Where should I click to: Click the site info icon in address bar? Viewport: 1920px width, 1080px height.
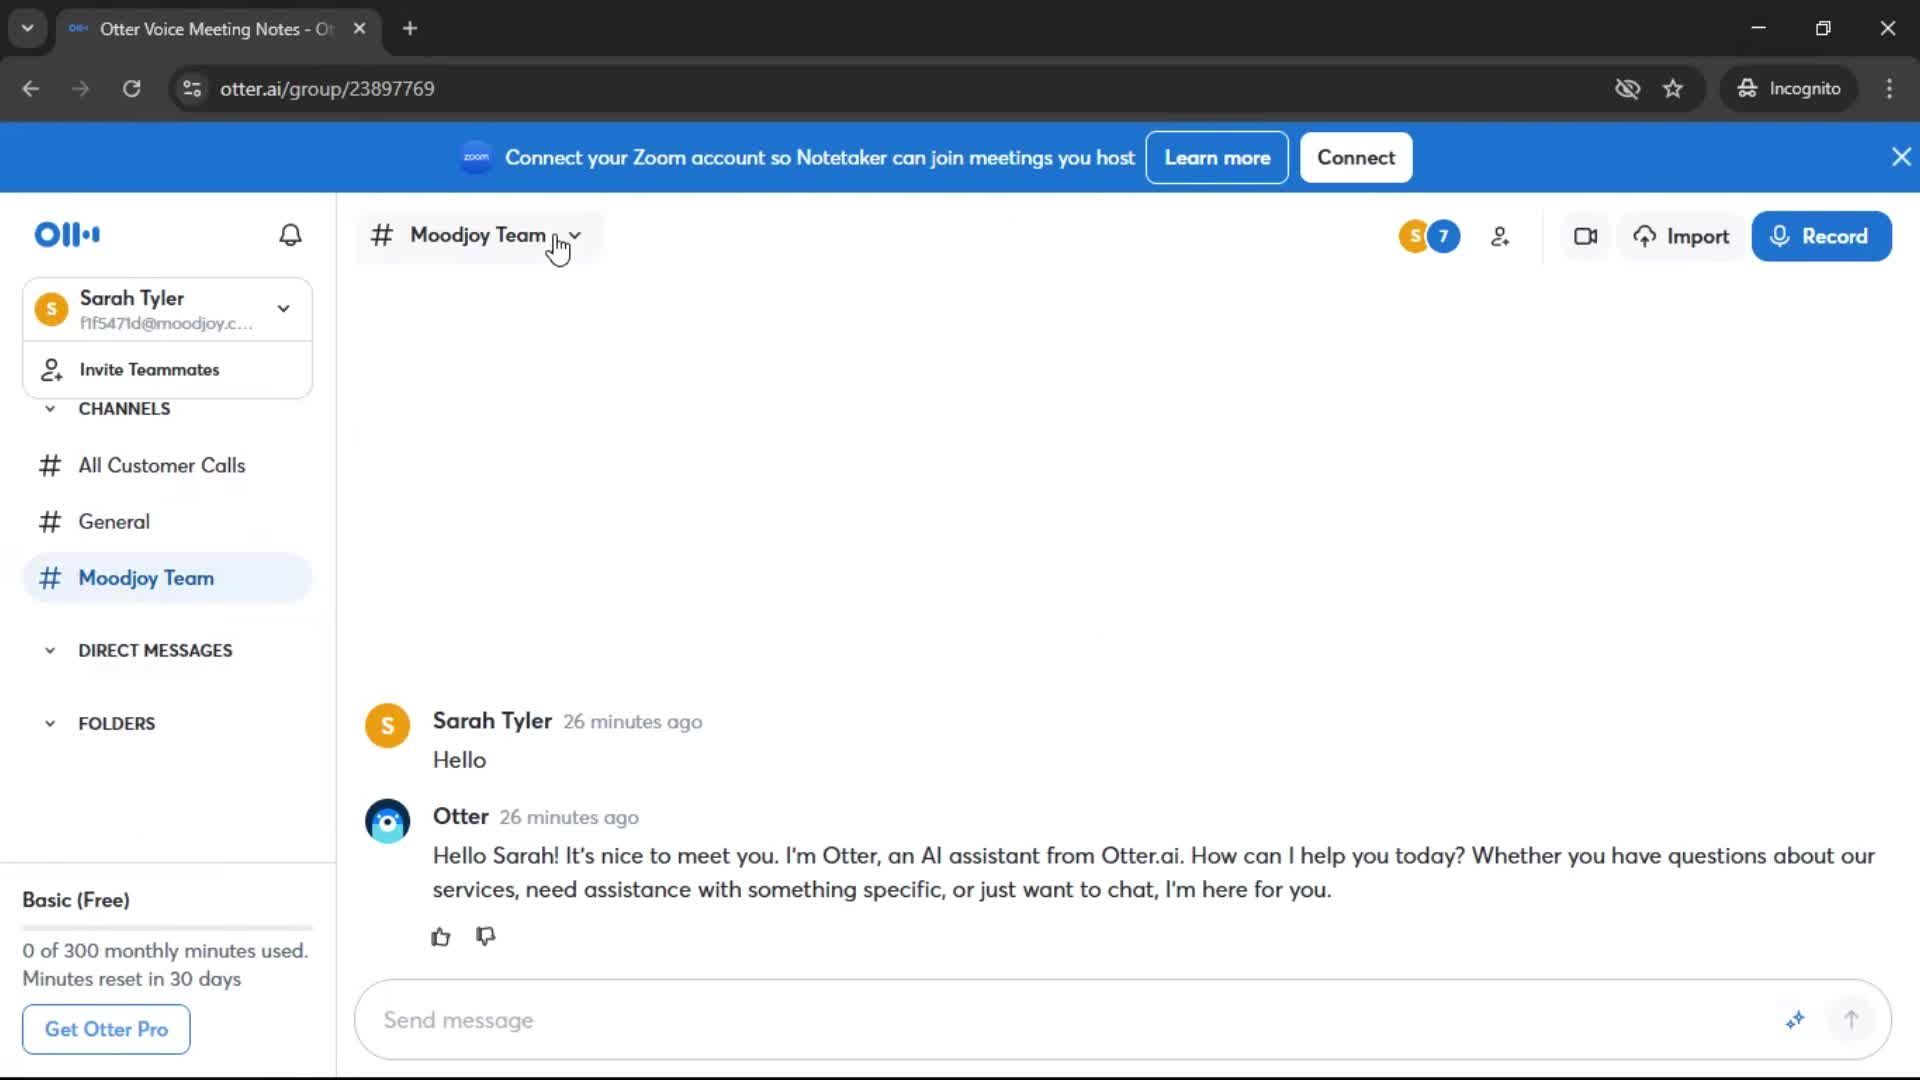192,89
